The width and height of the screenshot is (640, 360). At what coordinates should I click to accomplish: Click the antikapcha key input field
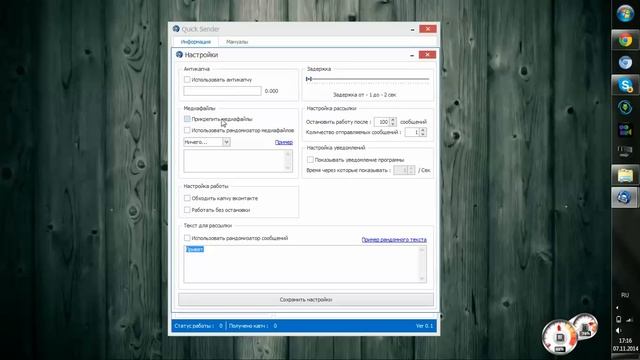pyautogui.click(x=222, y=91)
